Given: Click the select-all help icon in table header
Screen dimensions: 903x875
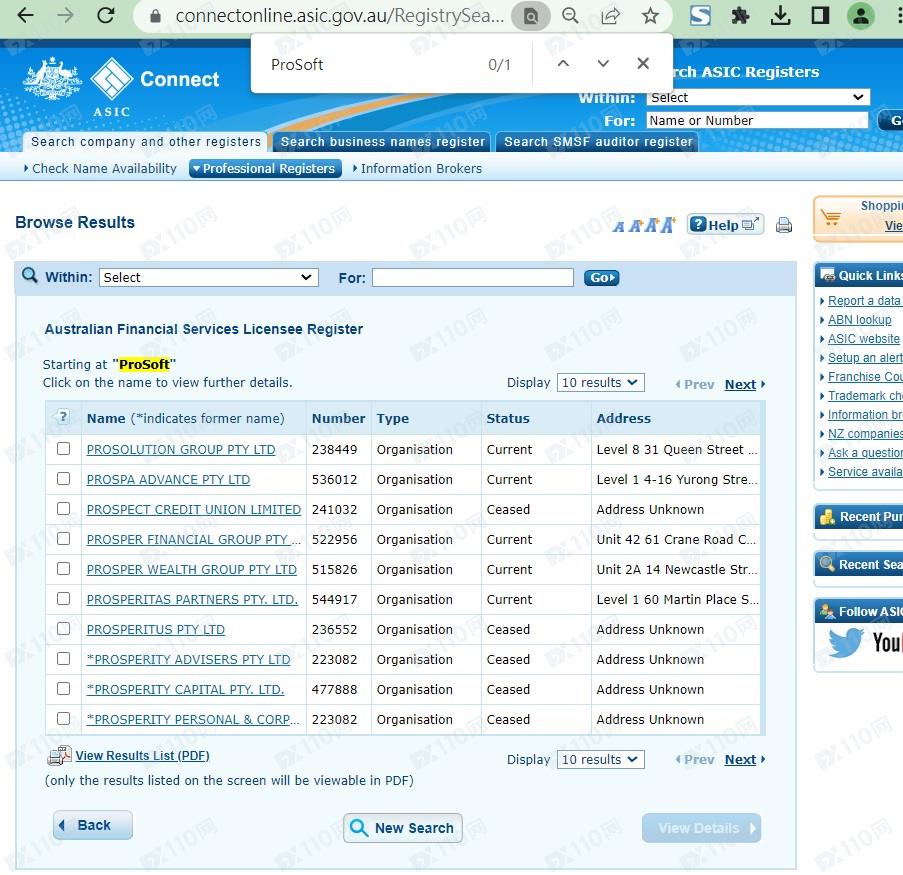Looking at the screenshot, I should click(x=63, y=418).
